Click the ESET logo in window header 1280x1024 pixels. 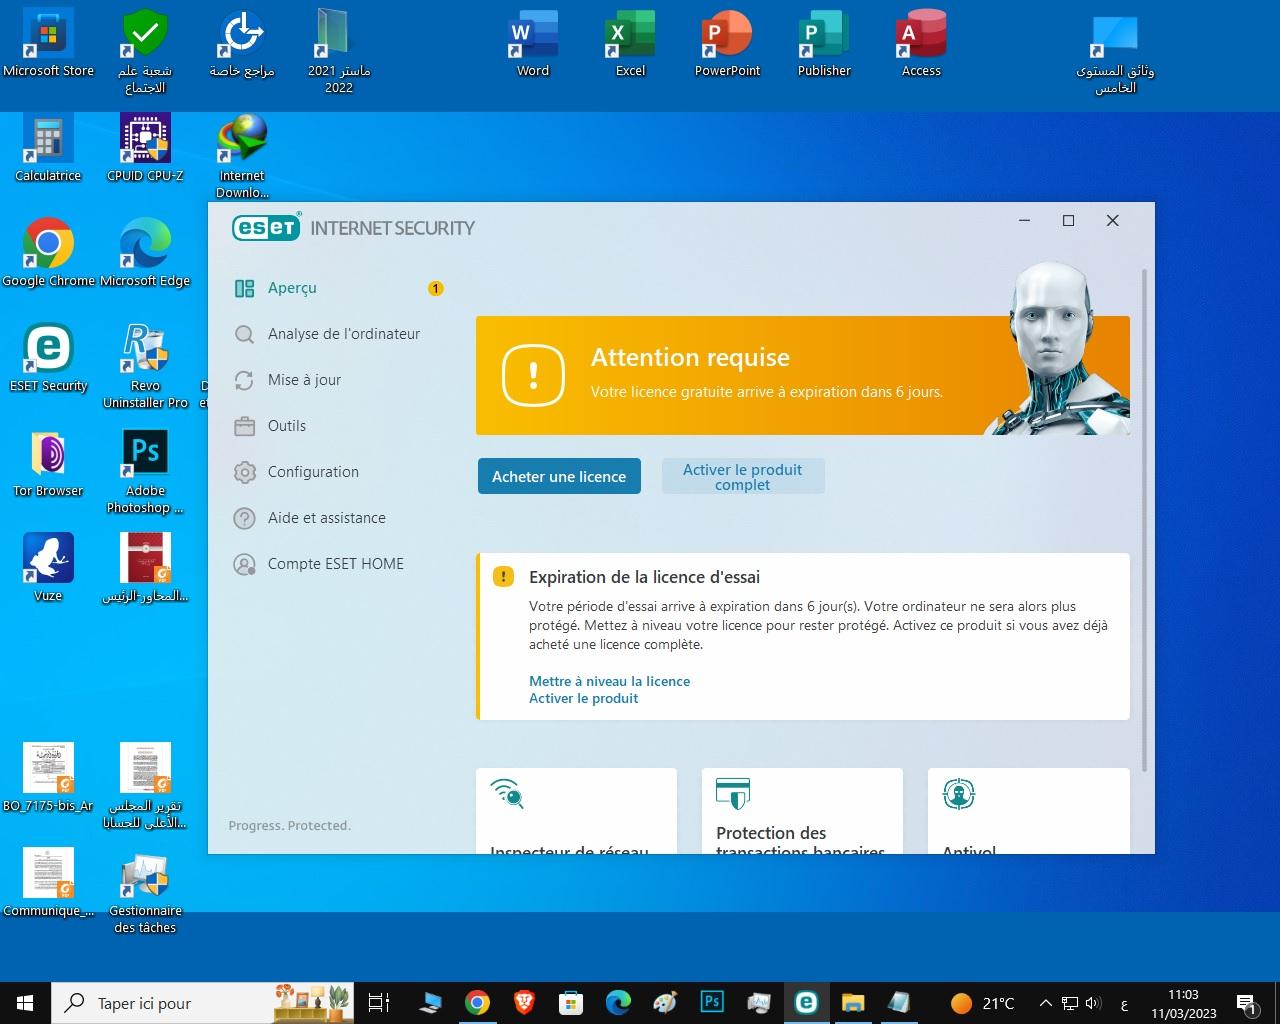click(x=265, y=228)
